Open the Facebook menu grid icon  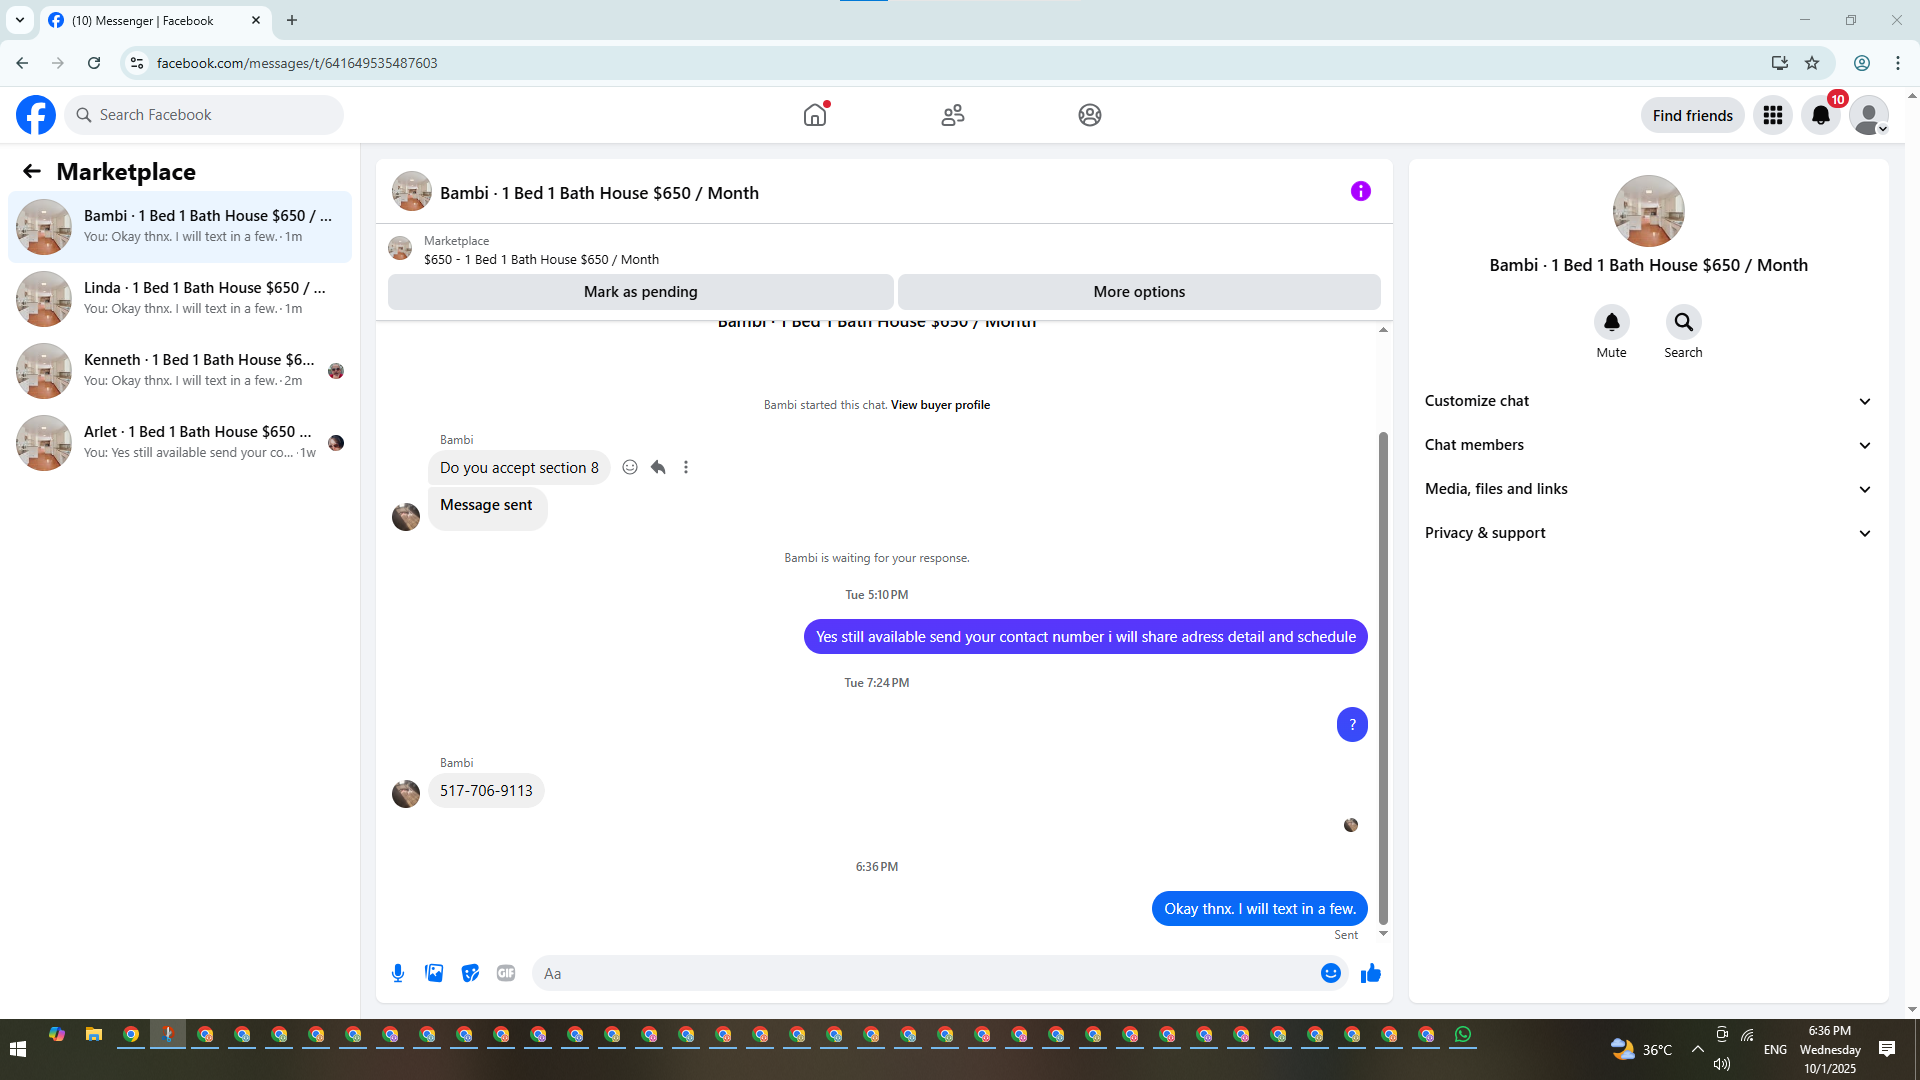[x=1773, y=115]
